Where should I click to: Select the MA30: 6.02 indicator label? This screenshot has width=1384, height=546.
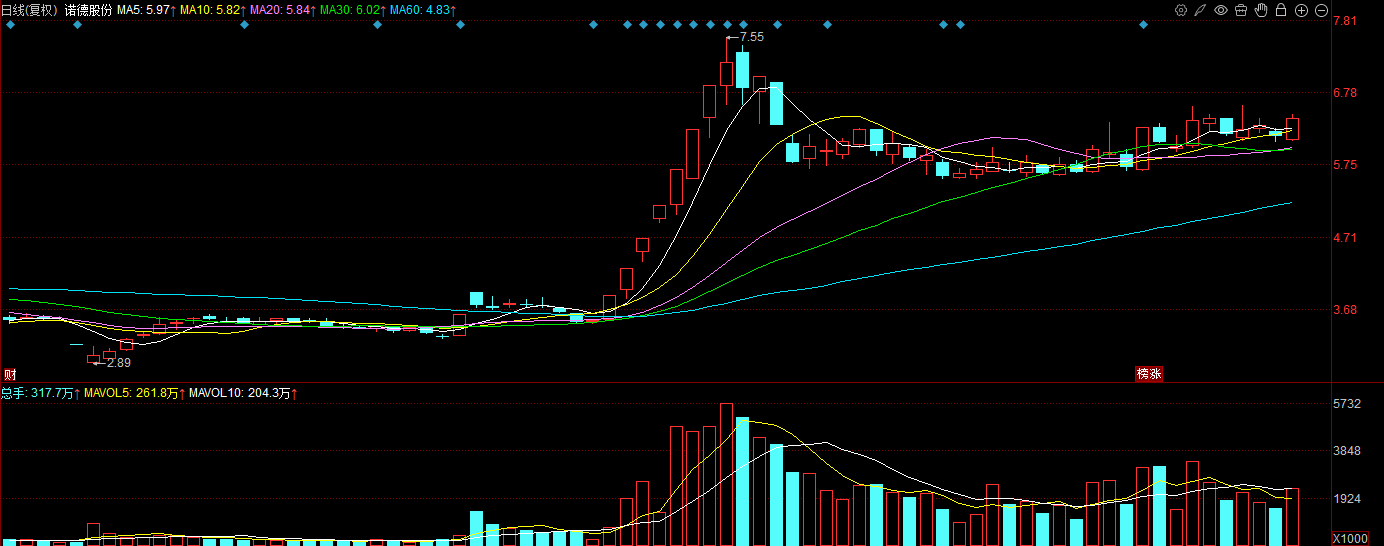pyautogui.click(x=352, y=9)
